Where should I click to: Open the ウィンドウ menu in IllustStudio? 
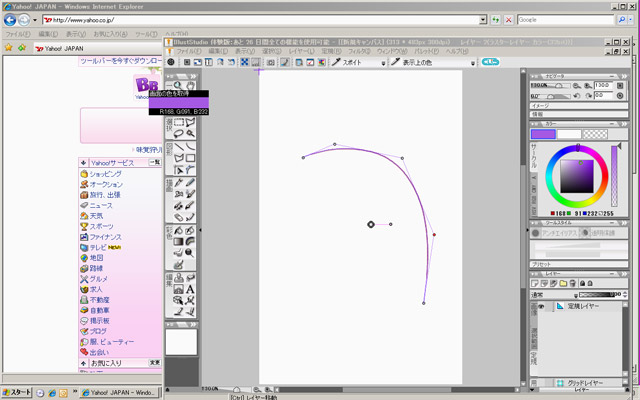click(392, 51)
